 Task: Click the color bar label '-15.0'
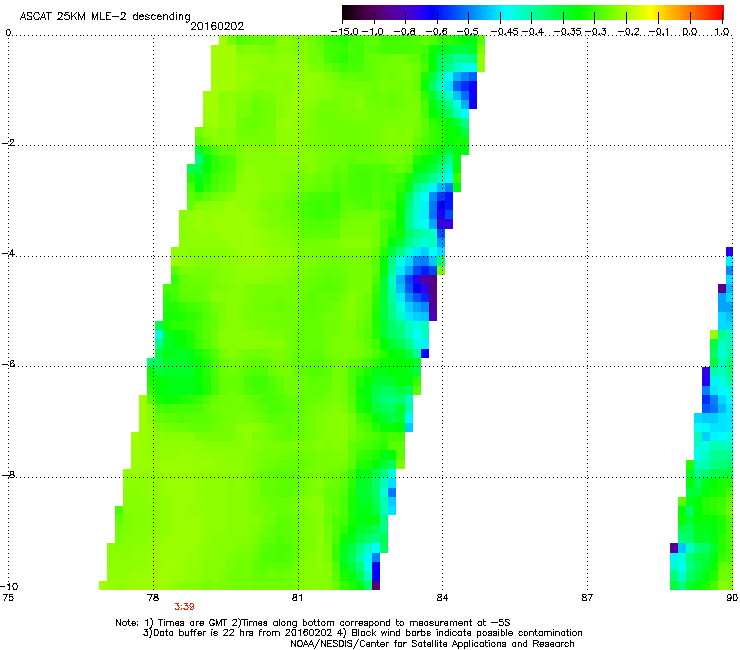coord(345,32)
